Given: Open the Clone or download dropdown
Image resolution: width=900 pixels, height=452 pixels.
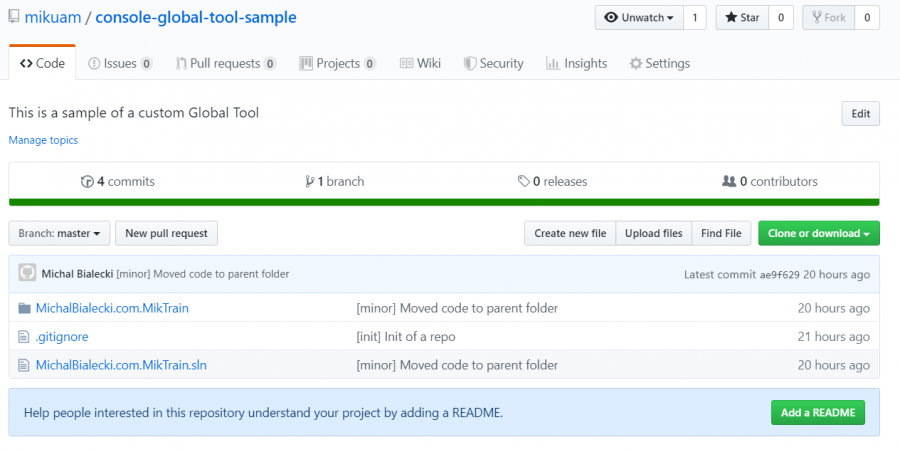Looking at the screenshot, I should tap(818, 234).
